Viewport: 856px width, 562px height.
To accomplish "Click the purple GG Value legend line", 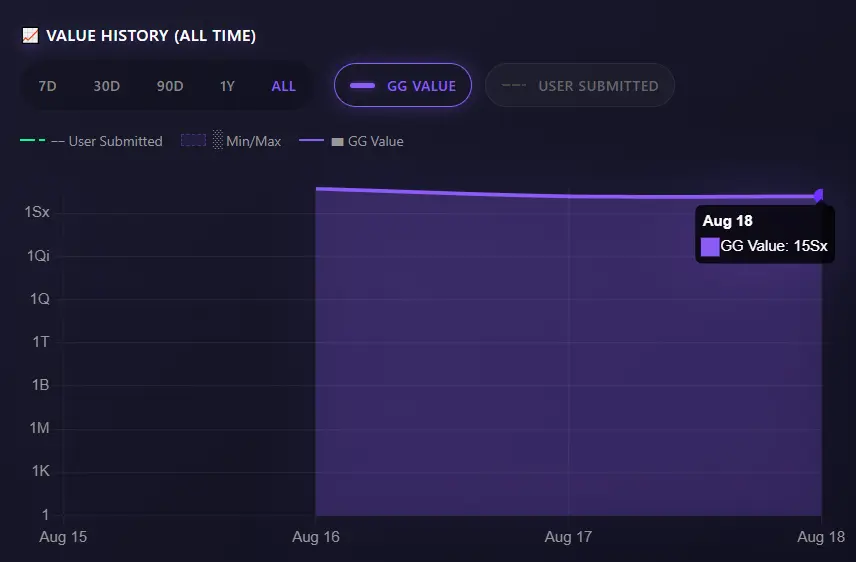I will coord(311,140).
